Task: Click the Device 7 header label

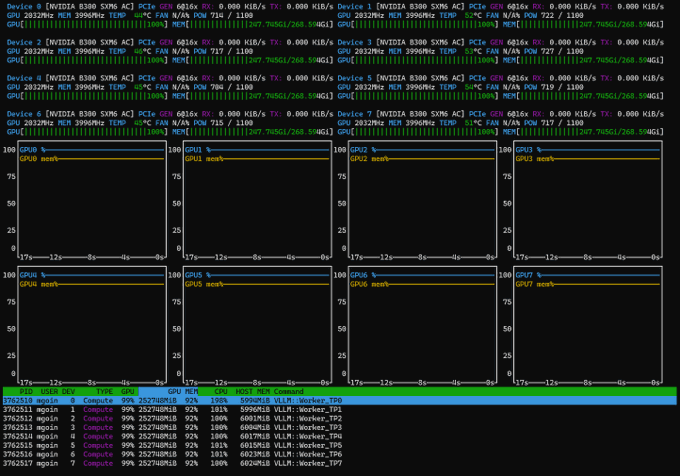Action: coord(355,114)
